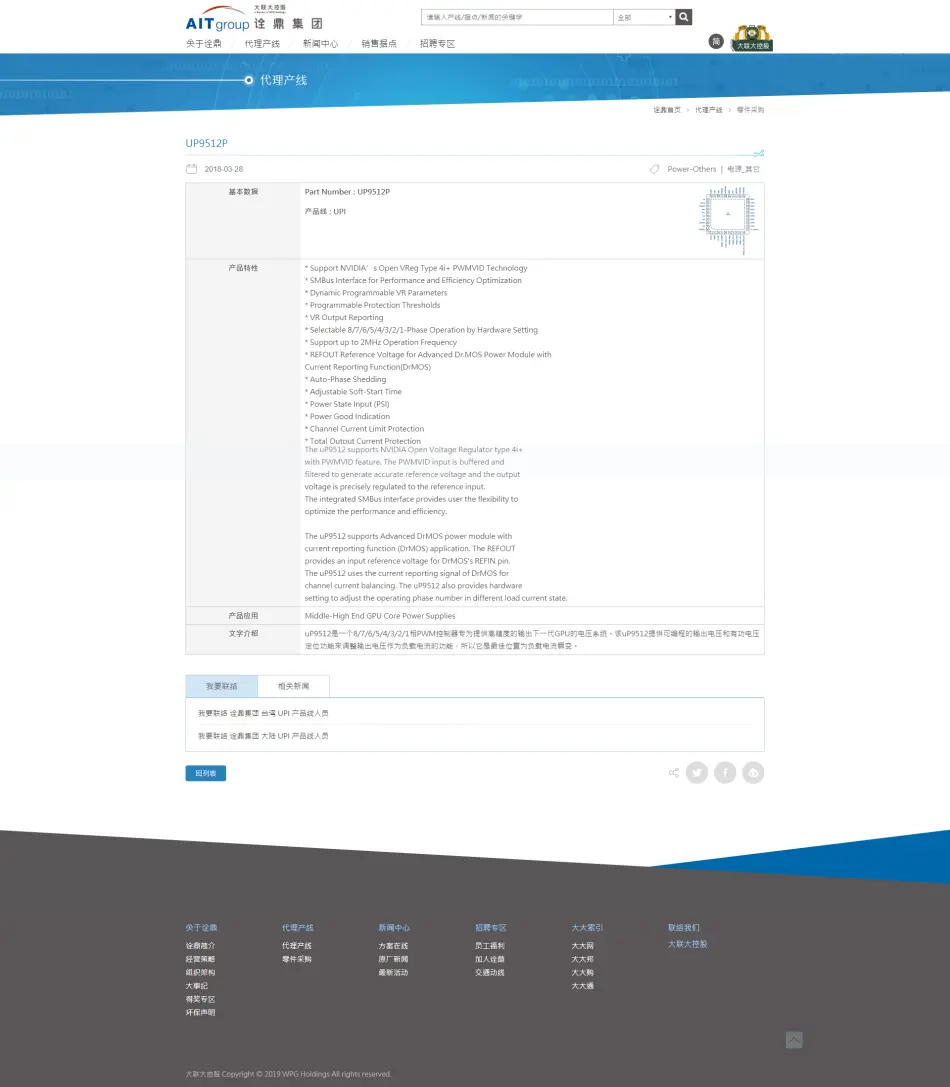950x1087 pixels.
Task: Click the magnifier search button
Action: click(684, 17)
